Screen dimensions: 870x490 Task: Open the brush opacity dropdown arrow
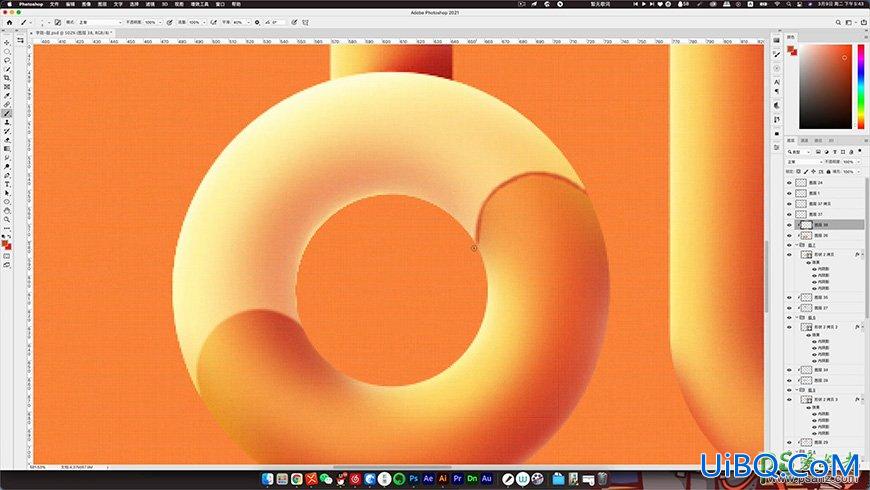[160, 22]
